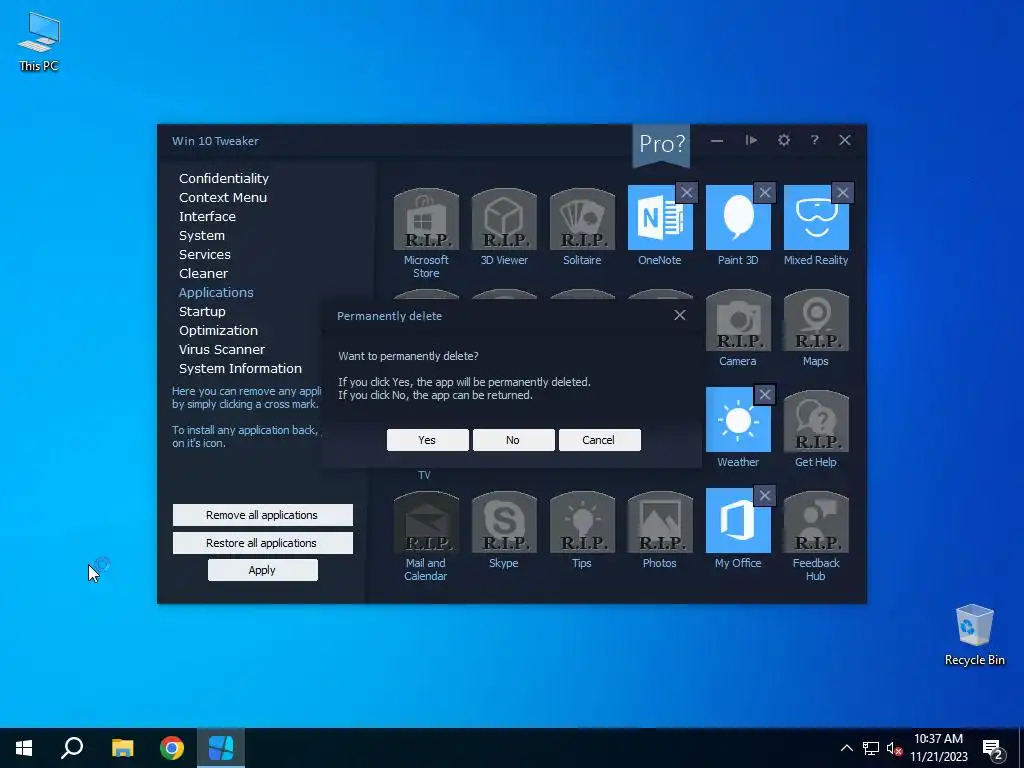Image resolution: width=1024 pixels, height=768 pixels.
Task: Remove My Office using its cross mark
Action: point(765,496)
